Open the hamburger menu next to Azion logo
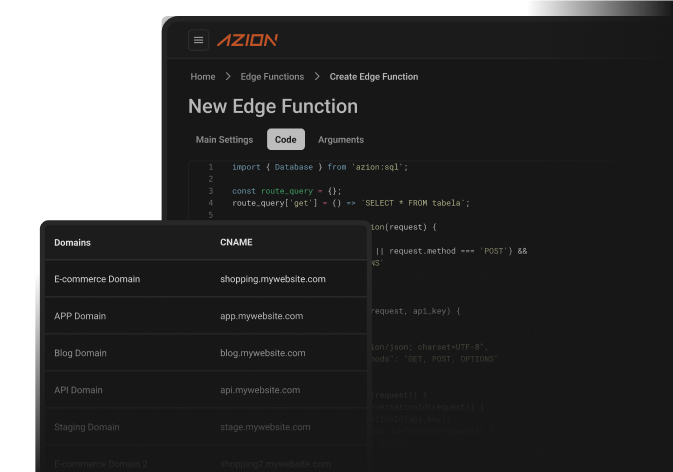 [x=198, y=40]
